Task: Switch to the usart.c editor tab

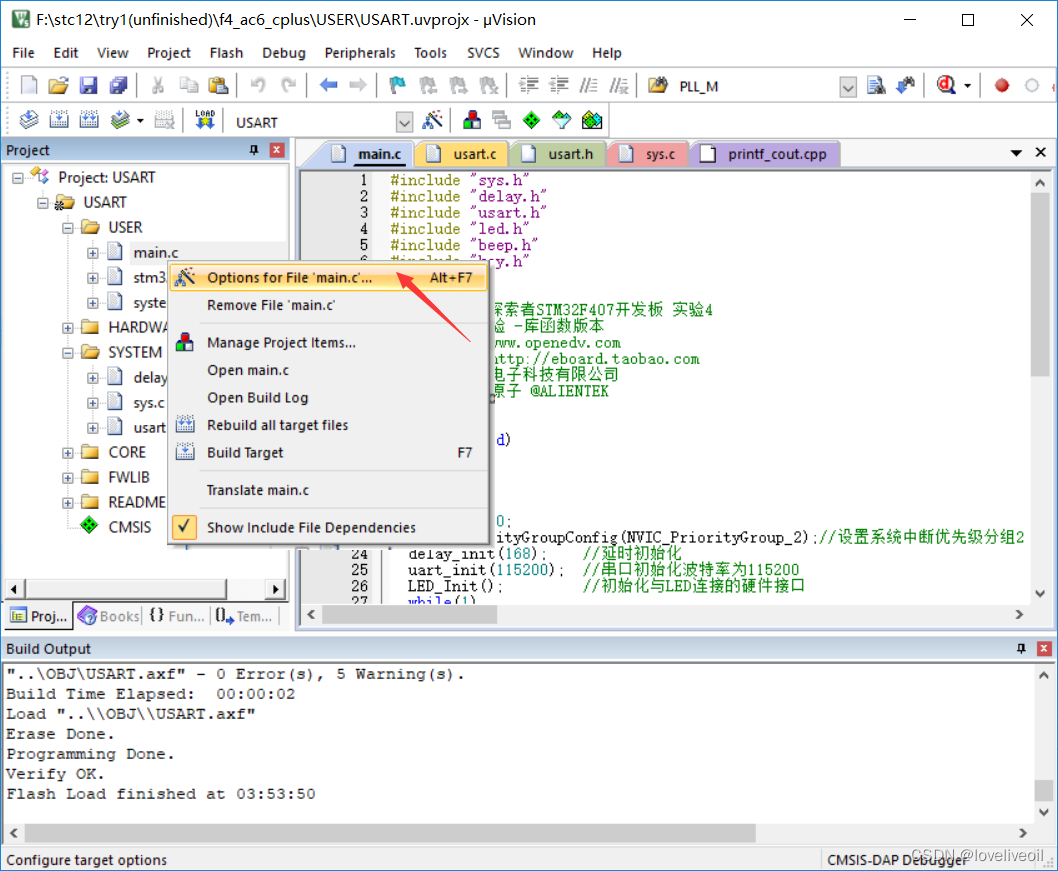Action: [464, 154]
